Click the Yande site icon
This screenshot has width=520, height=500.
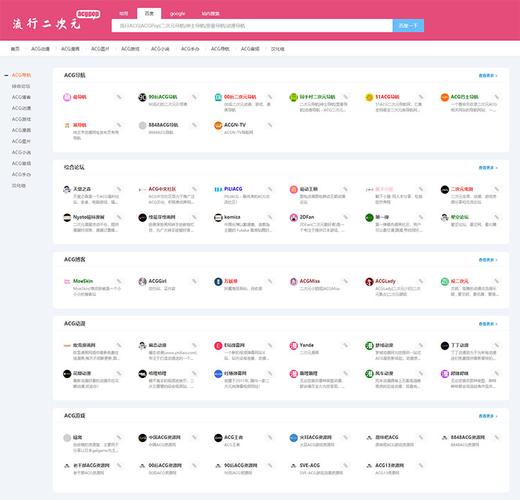[294, 346]
